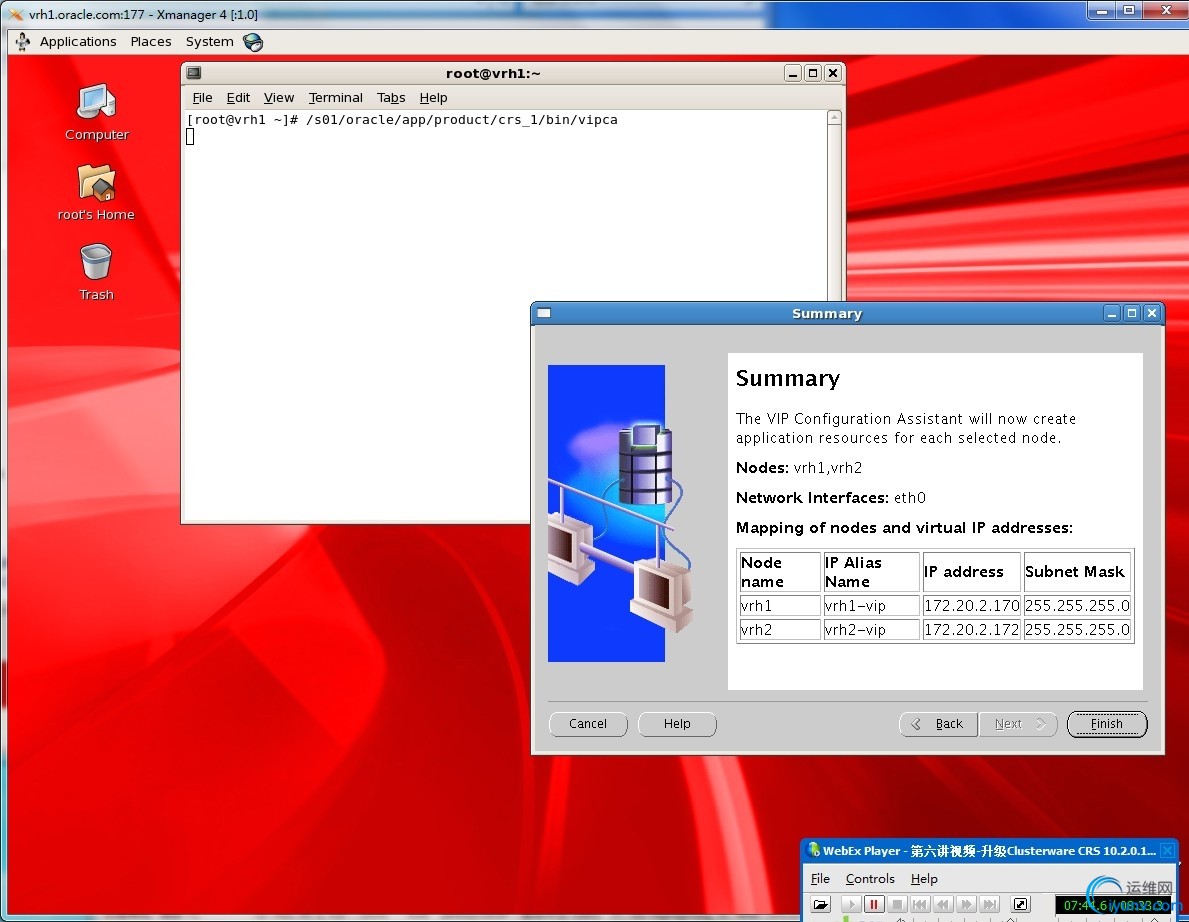Open the Computer desktop icon
This screenshot has height=922, width=1189.
[96, 113]
